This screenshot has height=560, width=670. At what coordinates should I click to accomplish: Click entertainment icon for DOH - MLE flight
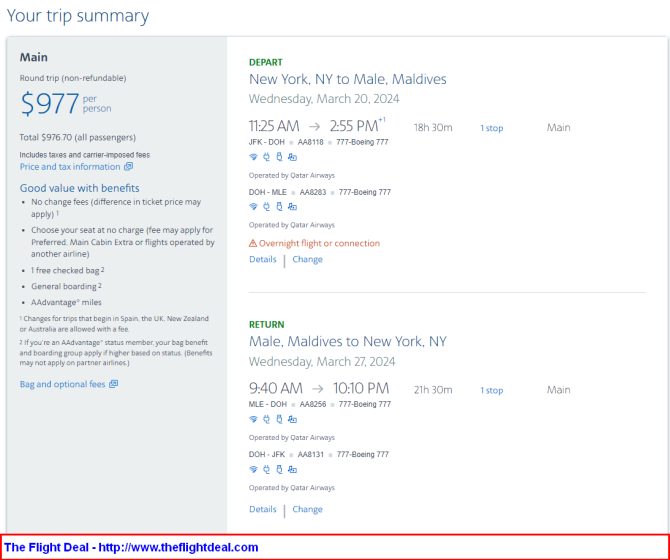coord(292,207)
